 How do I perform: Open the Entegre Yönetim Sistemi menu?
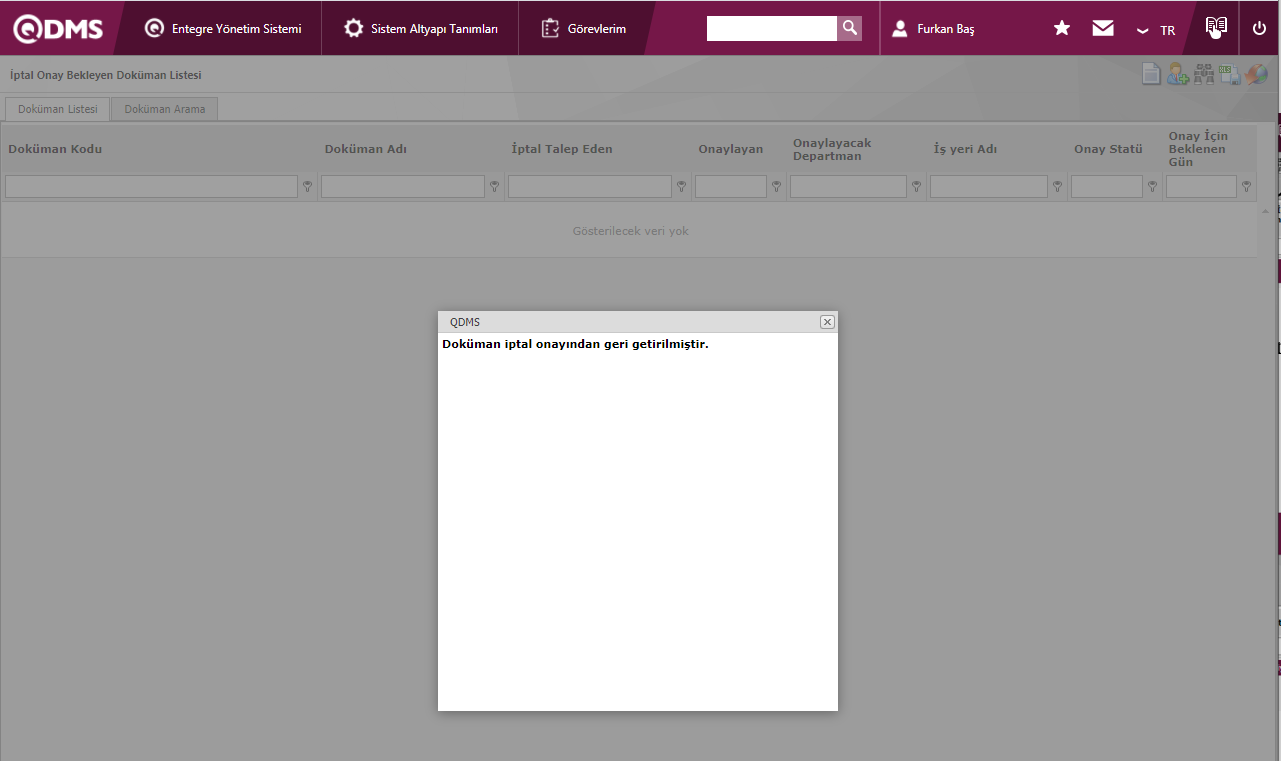(223, 29)
